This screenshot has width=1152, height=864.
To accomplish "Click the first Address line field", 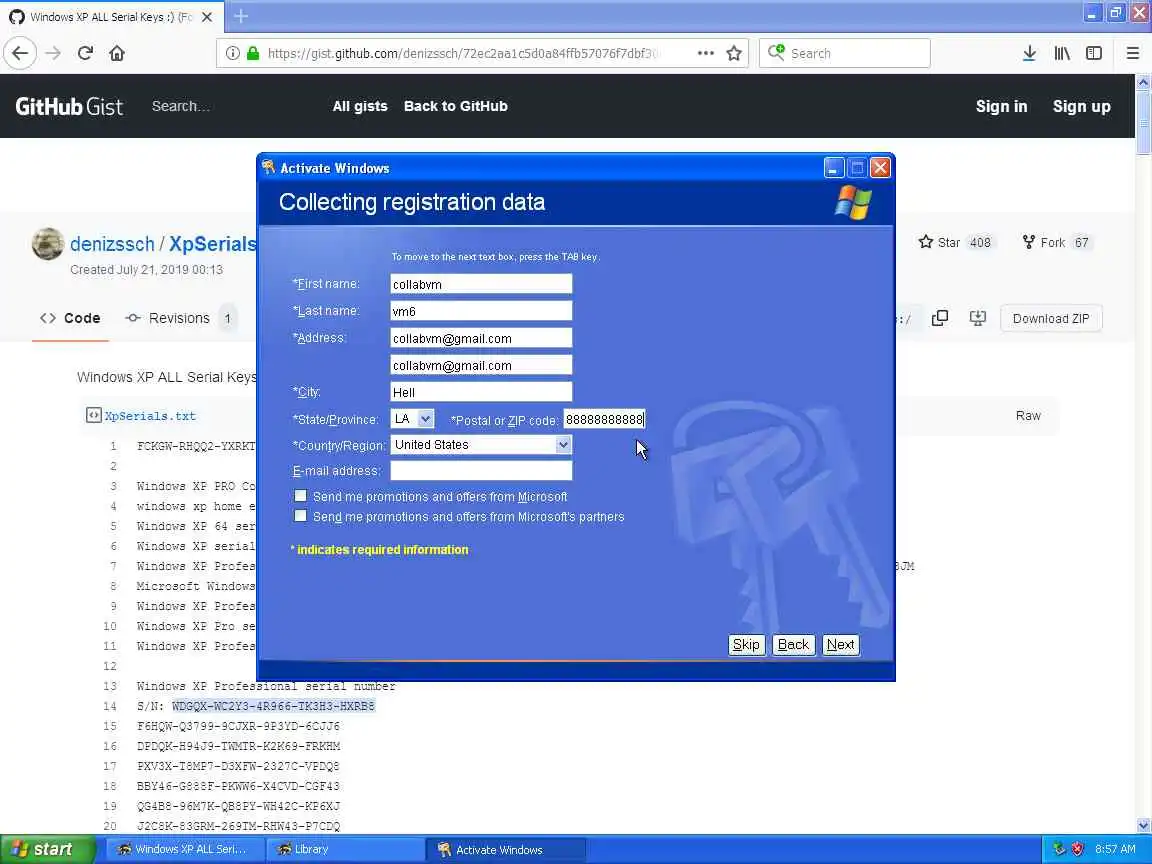I will point(481,338).
